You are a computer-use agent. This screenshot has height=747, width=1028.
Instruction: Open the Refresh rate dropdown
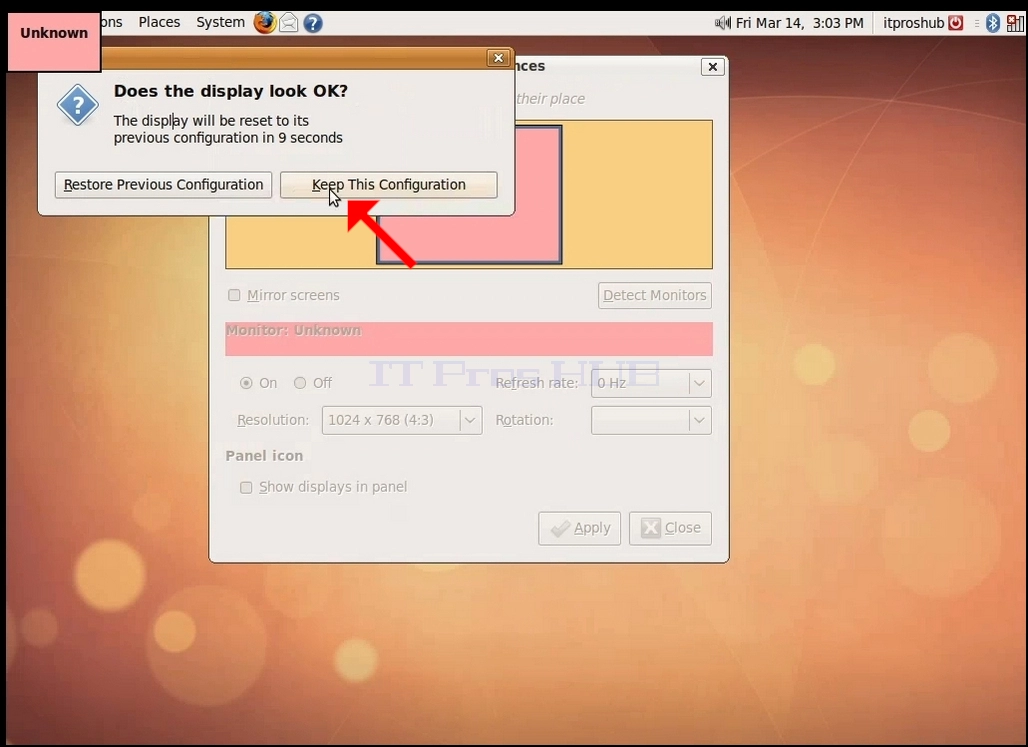[651, 383]
